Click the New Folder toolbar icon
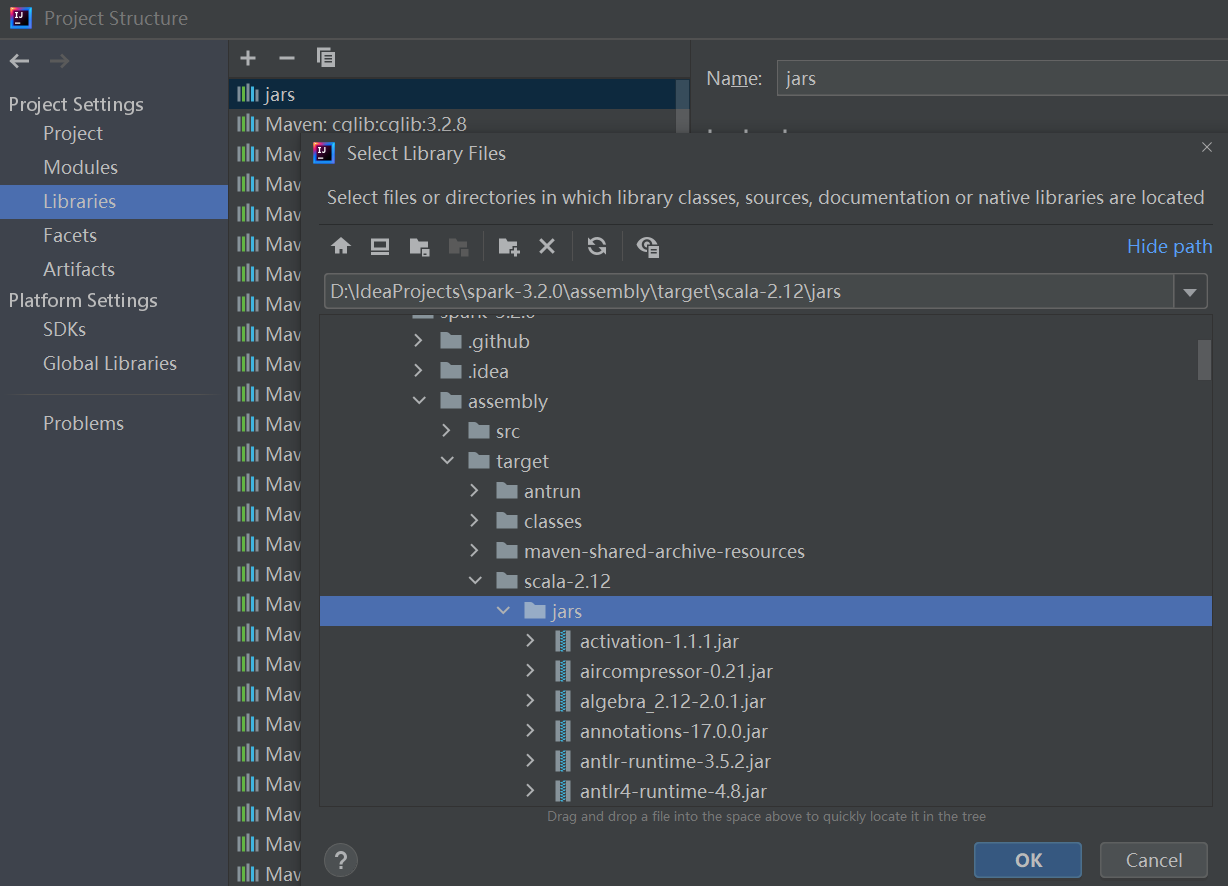1228x886 pixels. 509,246
